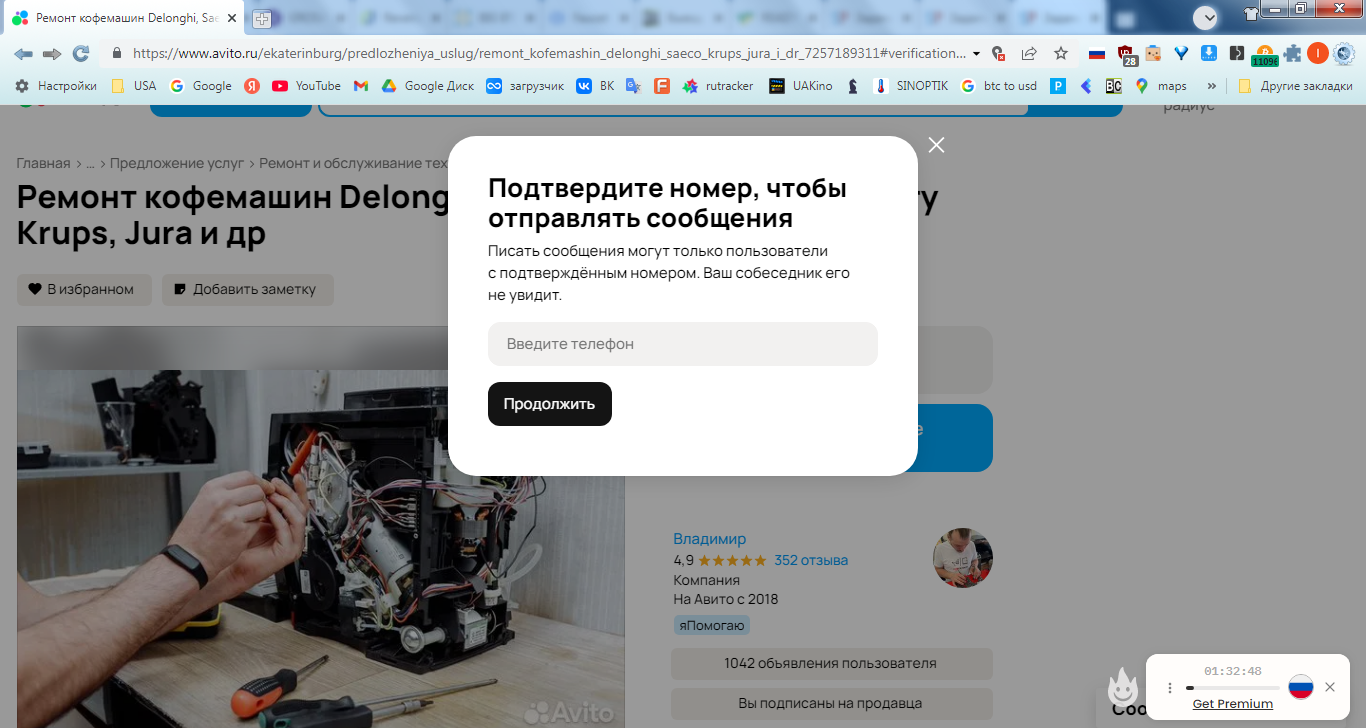Open the UAKino bookmark
The image size is (1366, 728).
point(801,86)
